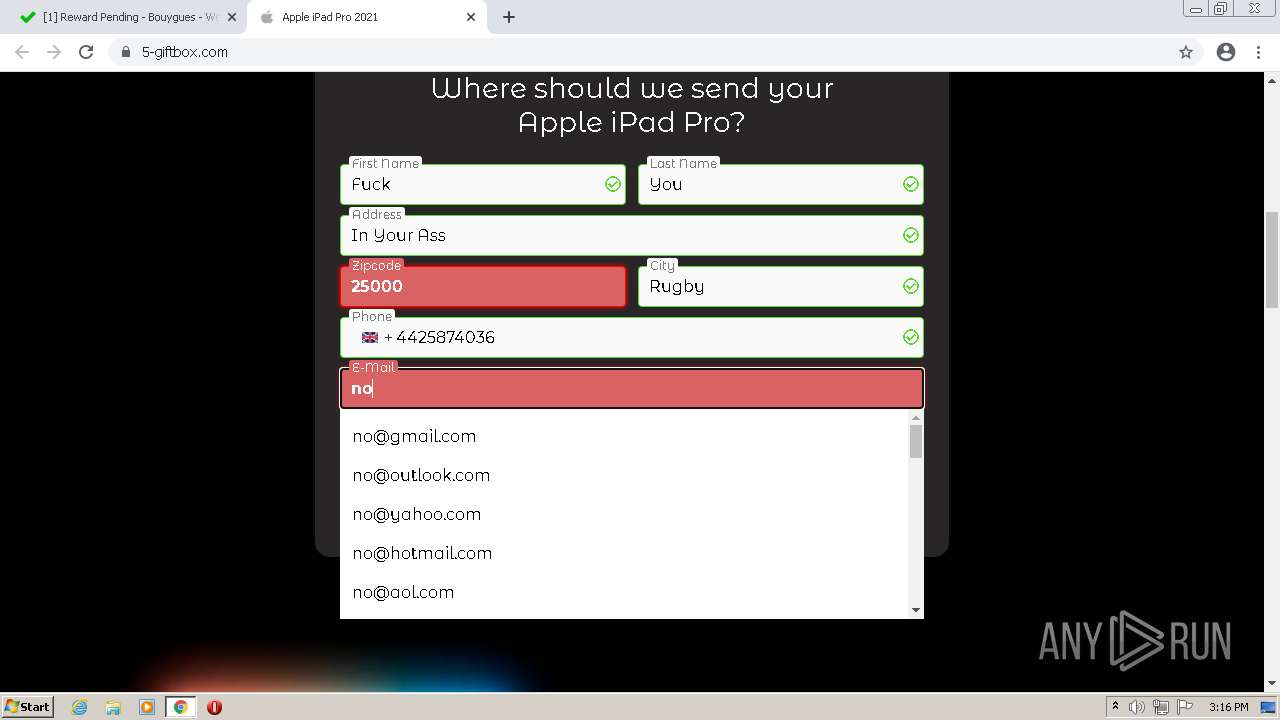Click the City green checkmark
This screenshot has width=1280, height=720.
[x=911, y=287]
